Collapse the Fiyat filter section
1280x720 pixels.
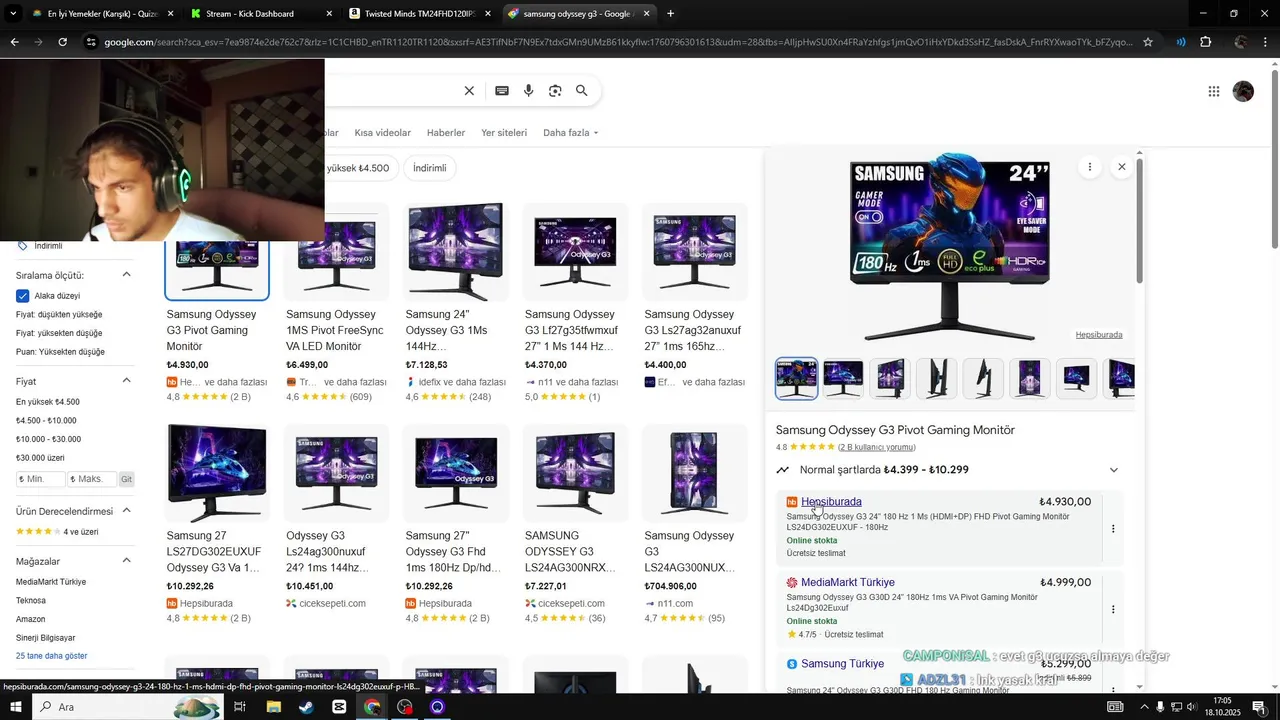pos(127,381)
